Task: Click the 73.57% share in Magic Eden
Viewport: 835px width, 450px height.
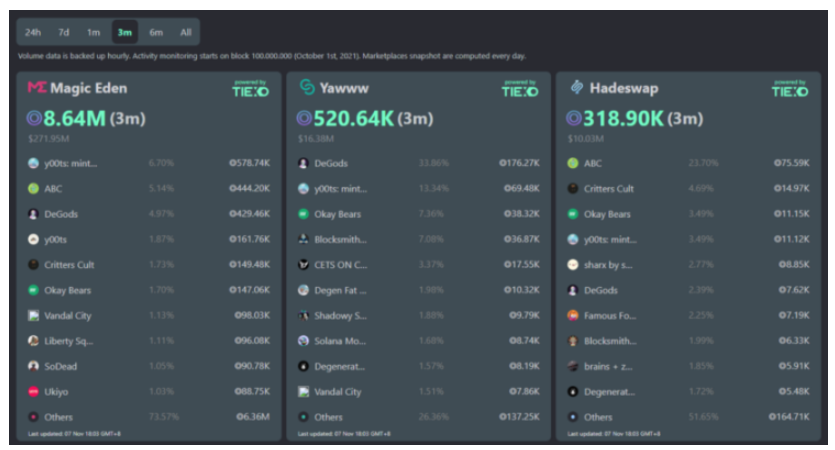Action: point(164,416)
